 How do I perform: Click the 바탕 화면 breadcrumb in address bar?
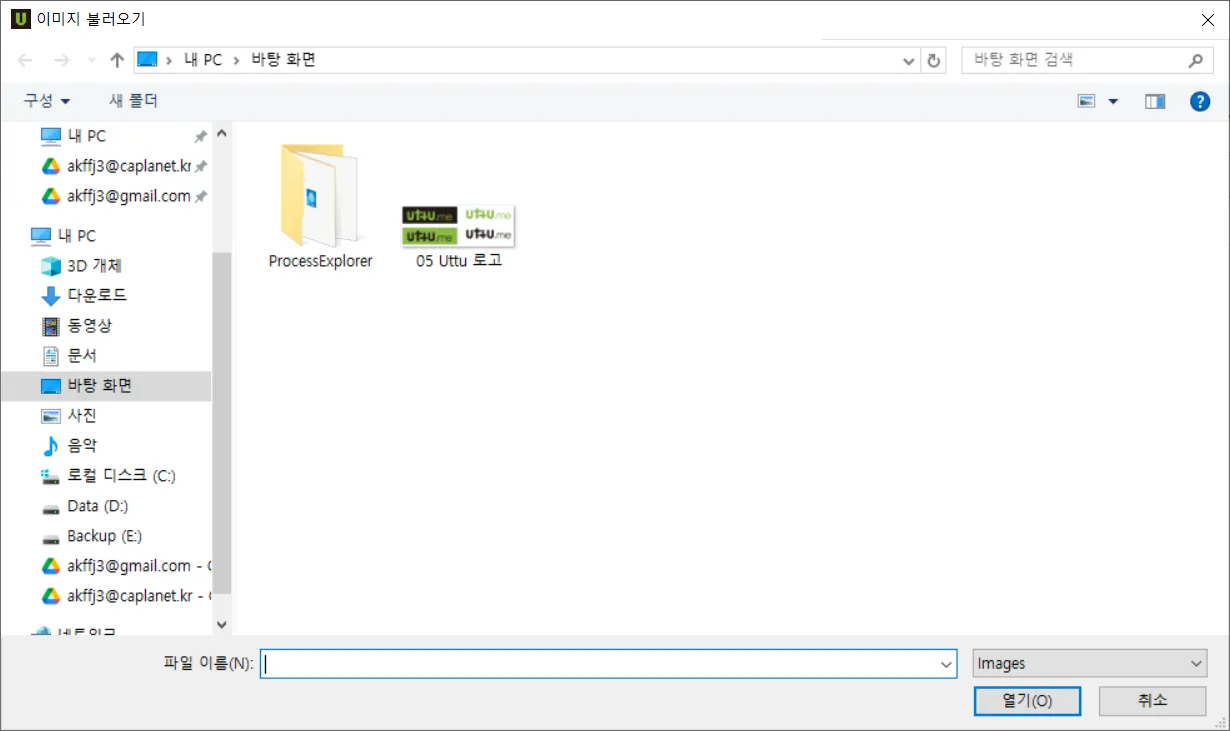click(284, 60)
